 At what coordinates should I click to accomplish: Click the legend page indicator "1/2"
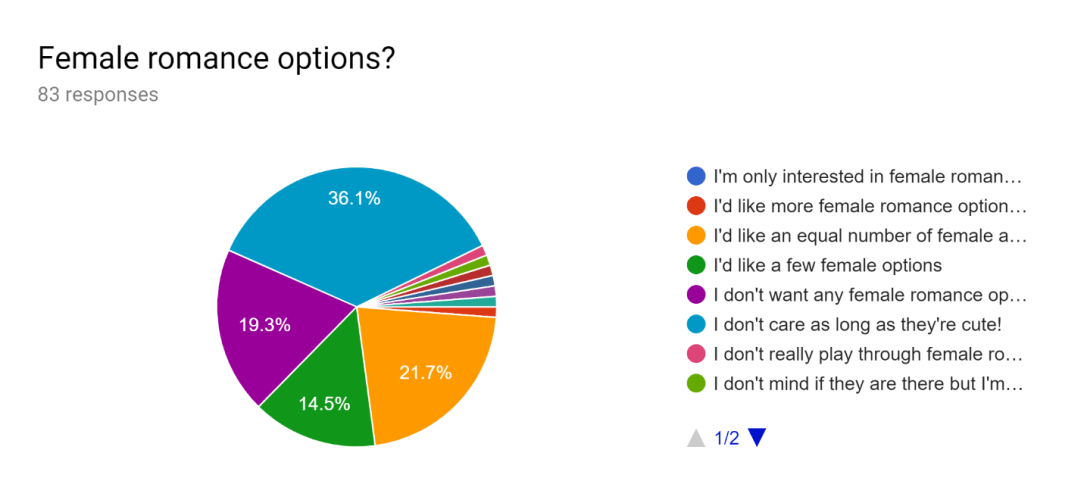point(727,437)
